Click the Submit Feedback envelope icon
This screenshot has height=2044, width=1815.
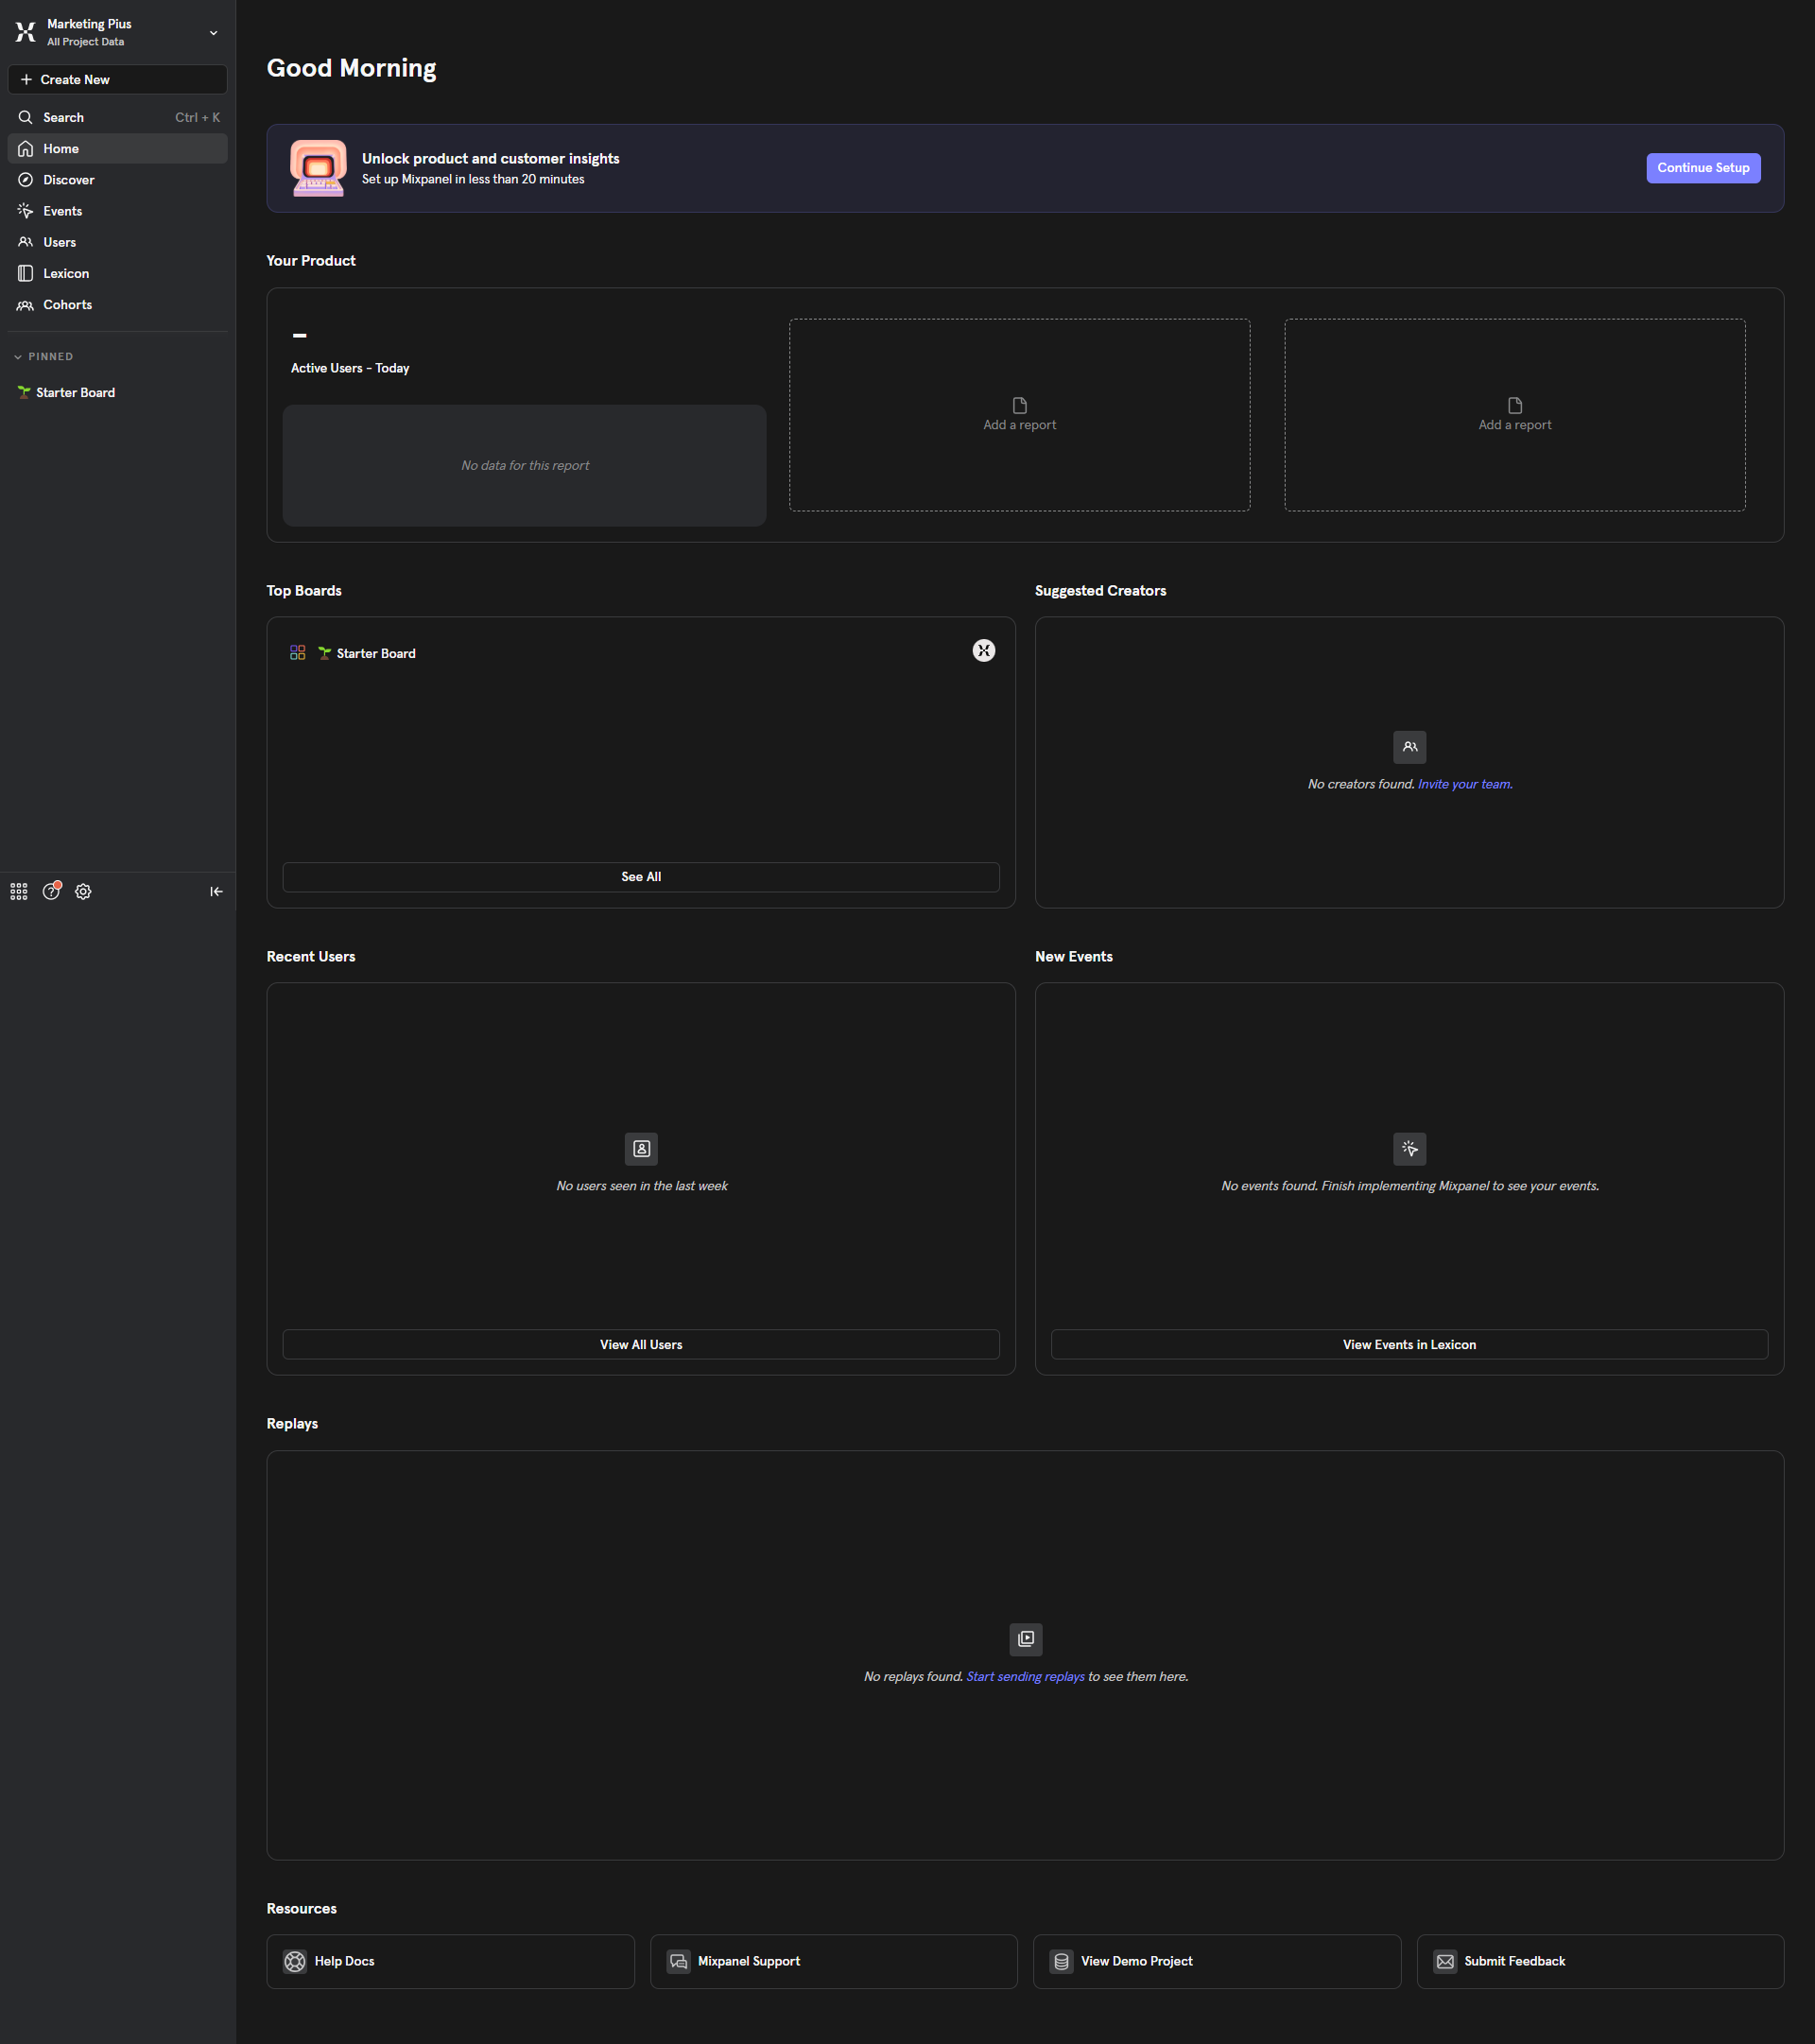[1445, 1961]
